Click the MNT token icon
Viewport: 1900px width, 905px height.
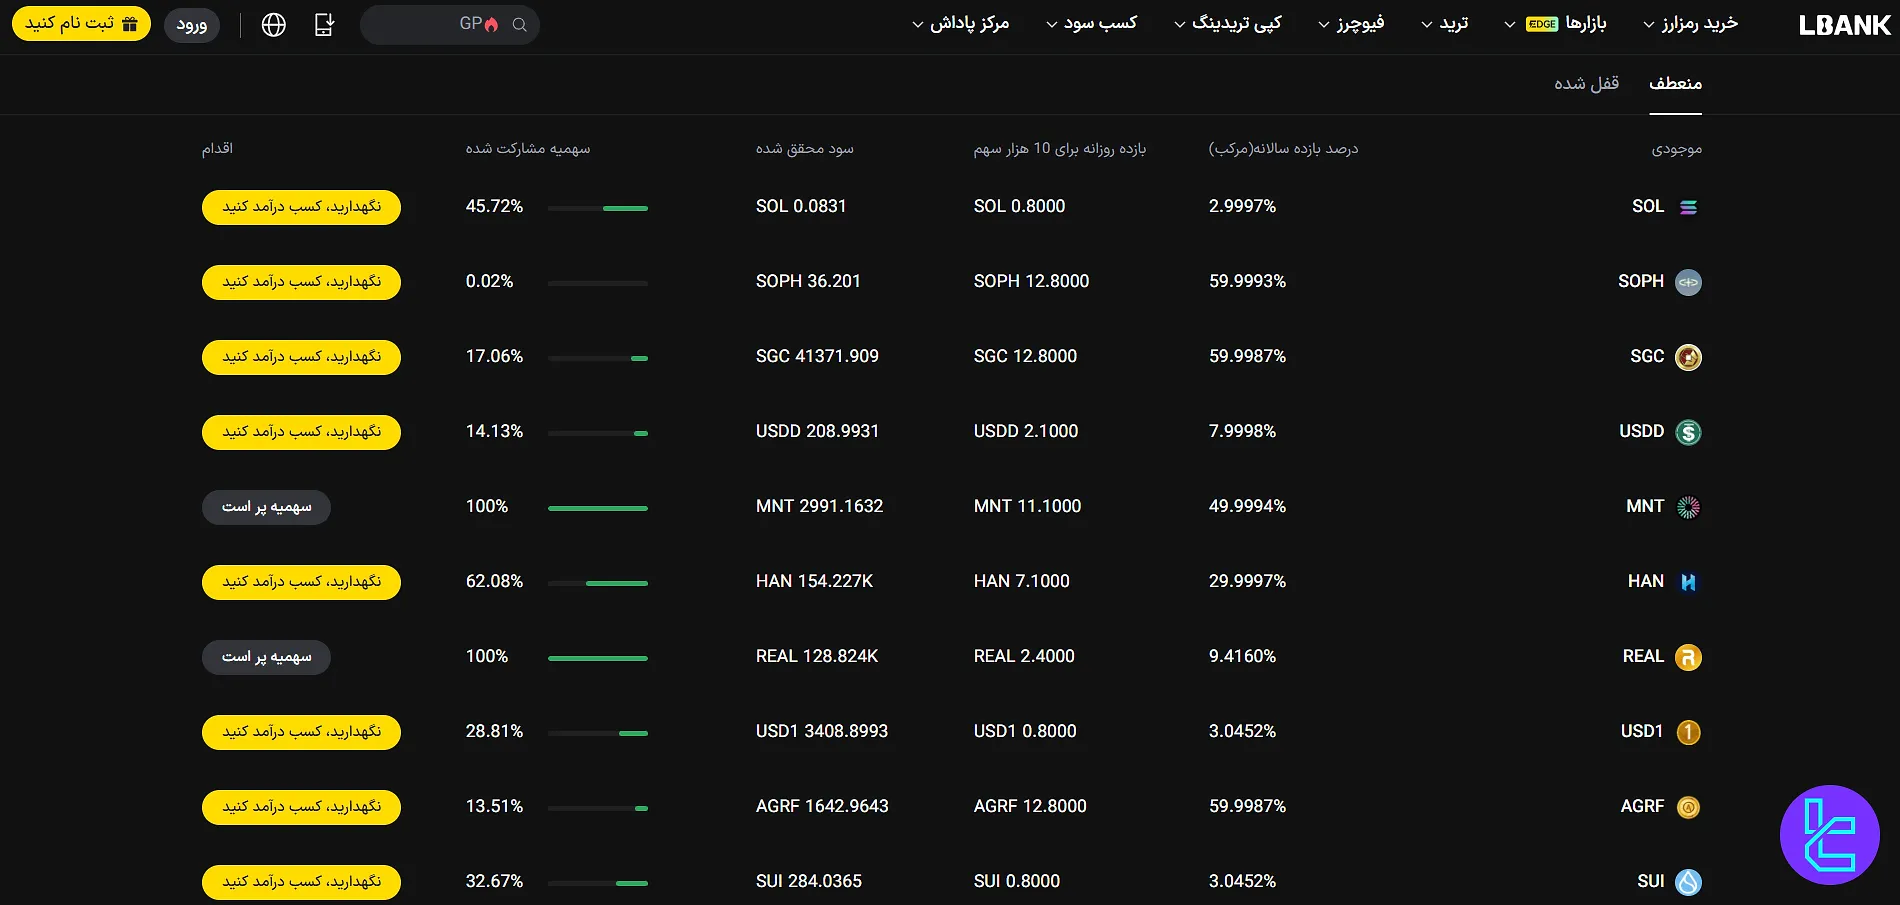(1689, 506)
